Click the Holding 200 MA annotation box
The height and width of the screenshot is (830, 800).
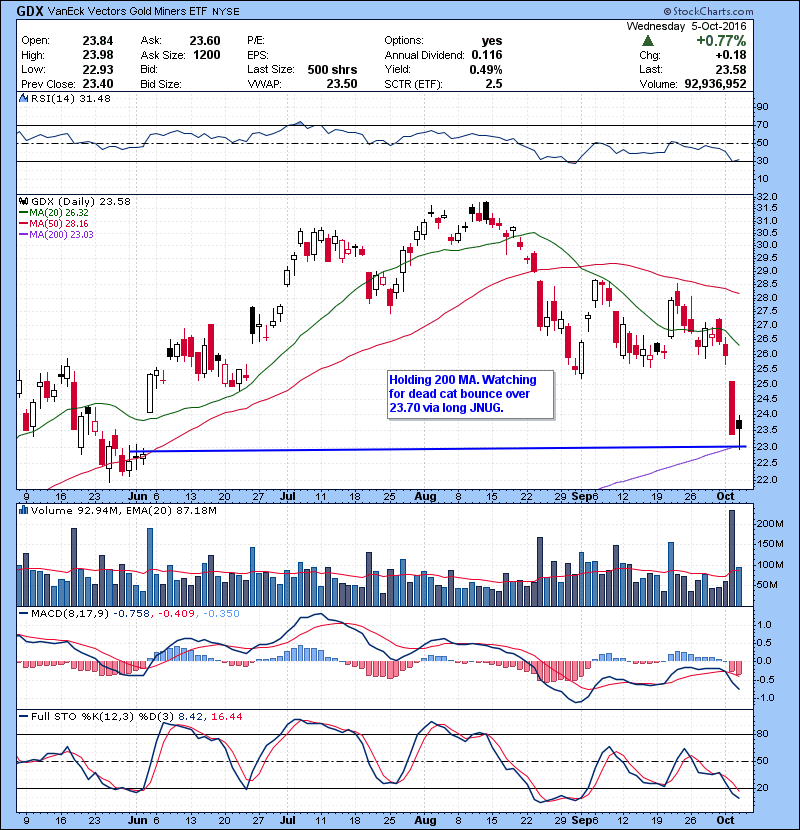tap(471, 394)
